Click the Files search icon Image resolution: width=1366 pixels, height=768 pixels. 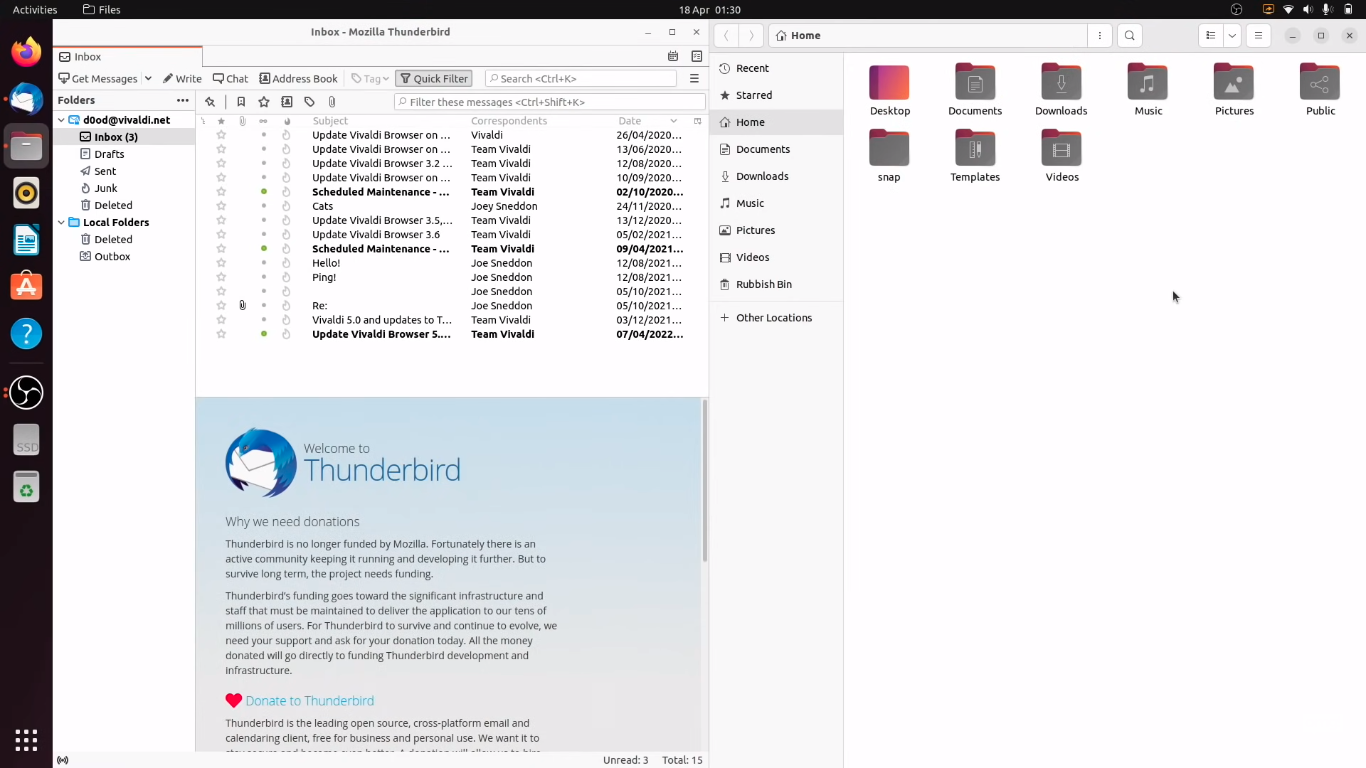(x=1130, y=35)
